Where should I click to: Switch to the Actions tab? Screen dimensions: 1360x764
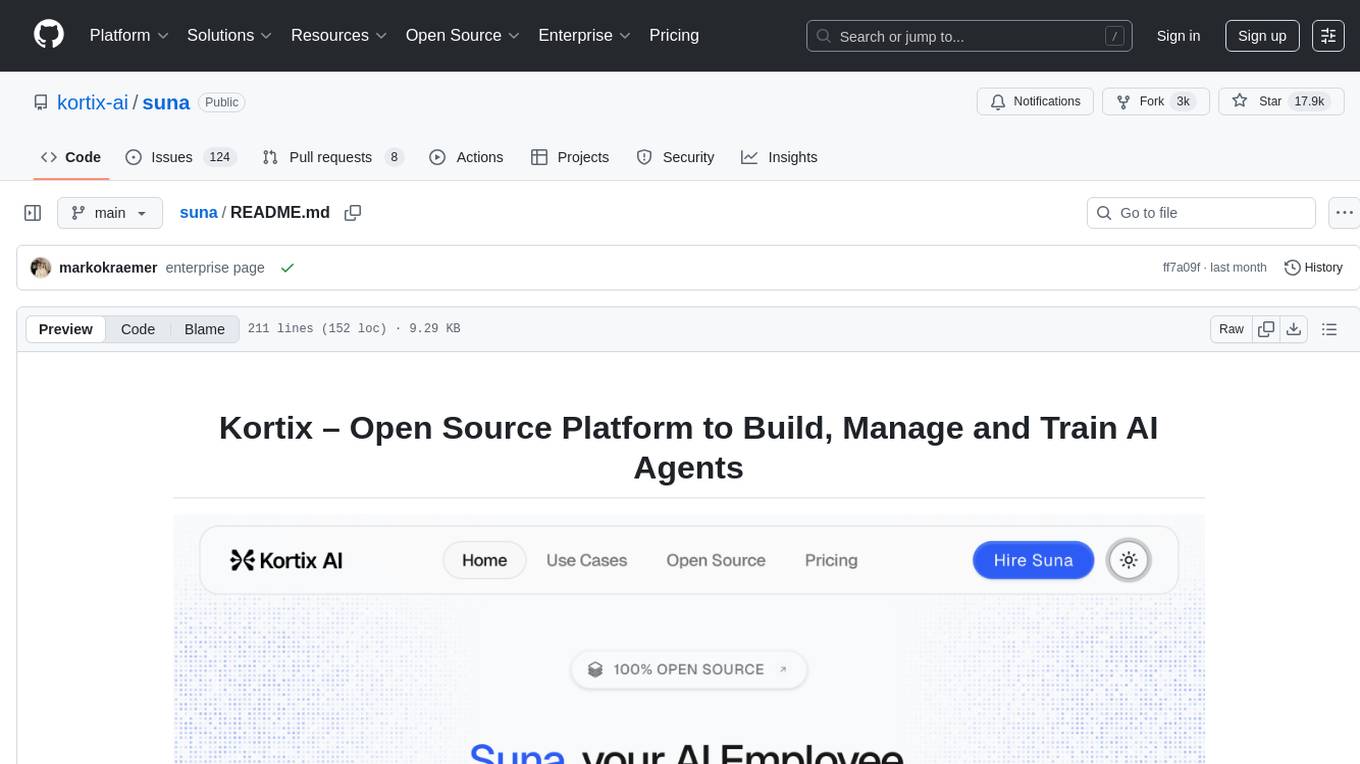pyautogui.click(x=466, y=157)
